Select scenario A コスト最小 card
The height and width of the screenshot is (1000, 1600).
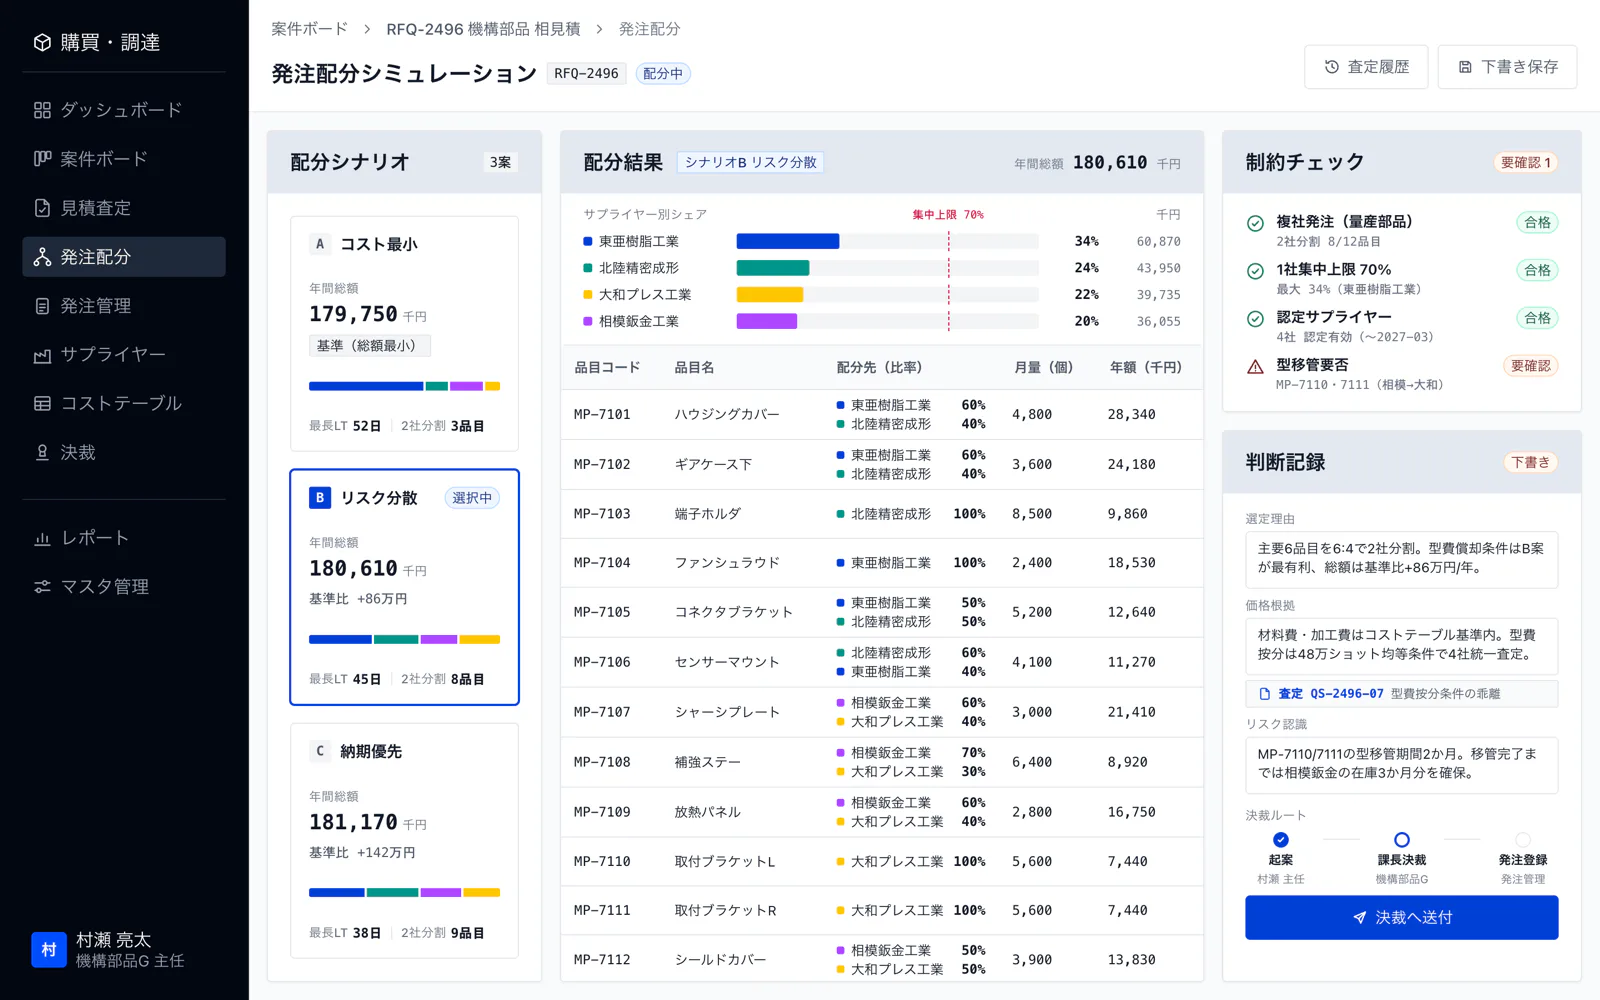tap(404, 334)
